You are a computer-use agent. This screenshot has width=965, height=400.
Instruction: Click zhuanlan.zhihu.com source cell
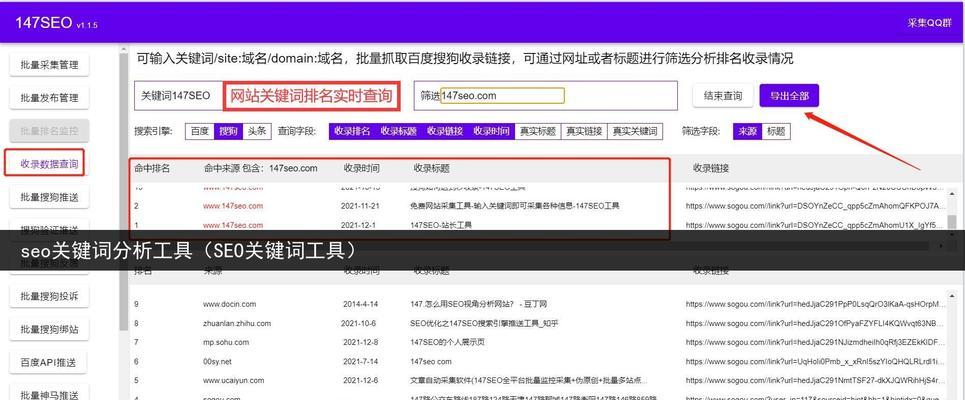(237, 323)
